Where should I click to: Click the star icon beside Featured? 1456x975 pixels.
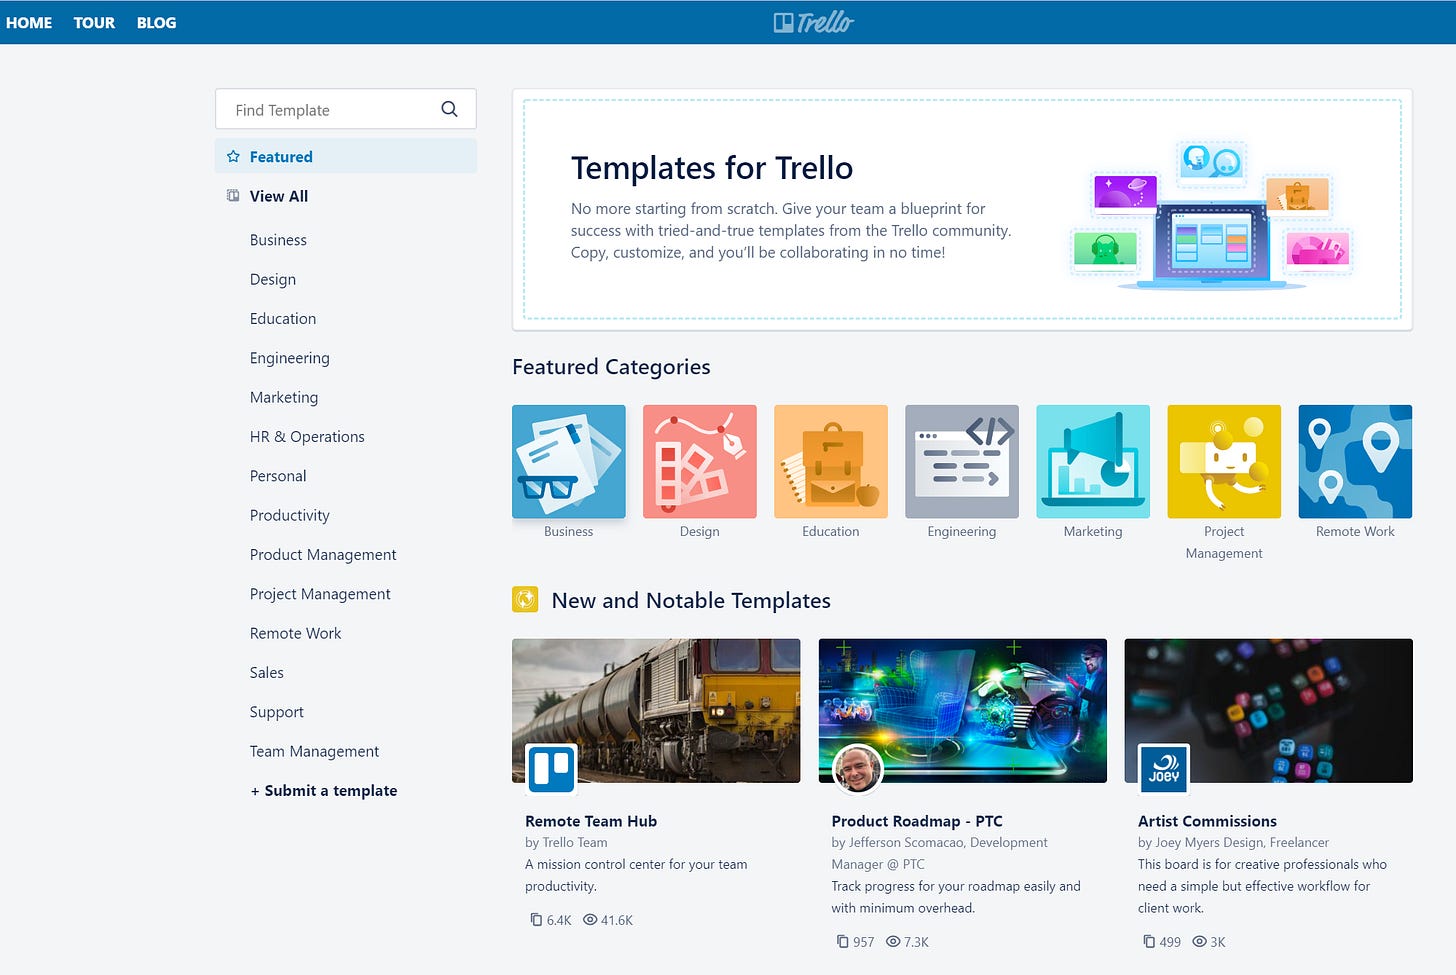pos(233,156)
